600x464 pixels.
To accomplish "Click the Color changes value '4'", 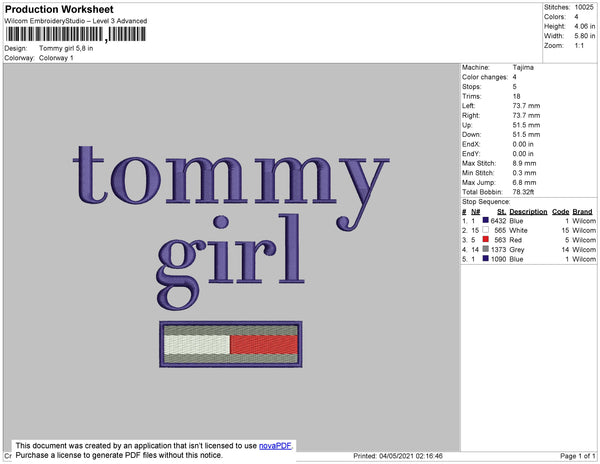I will 514,77.
